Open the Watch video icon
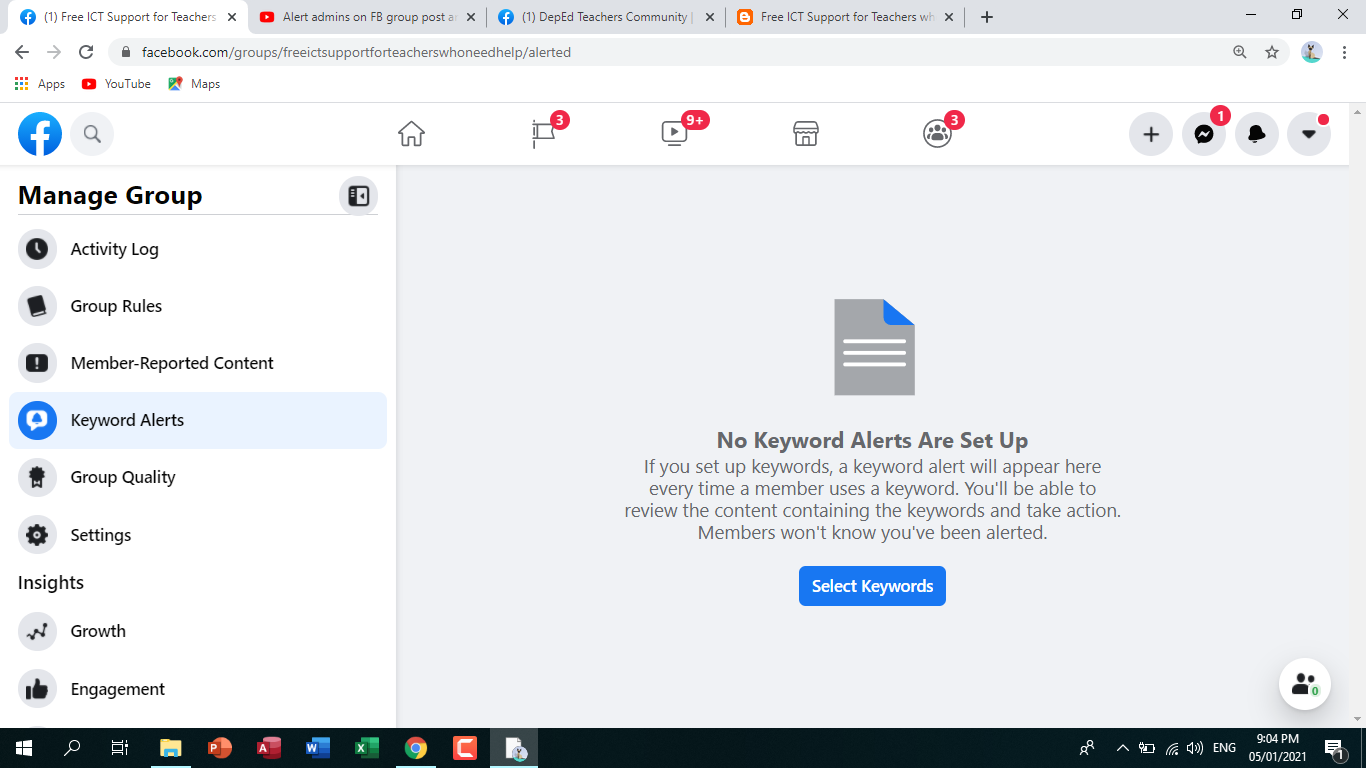 675,134
